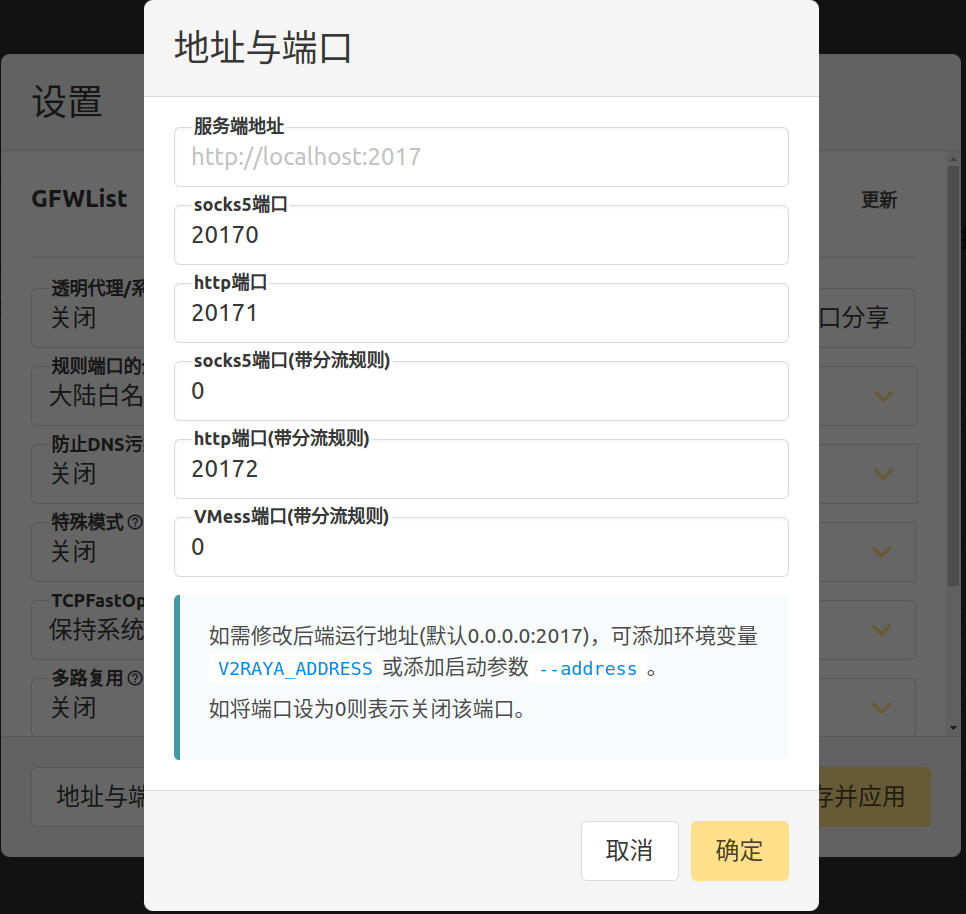Click the http端口(带分流规则) field showing 20172

pyautogui.click(x=480, y=470)
